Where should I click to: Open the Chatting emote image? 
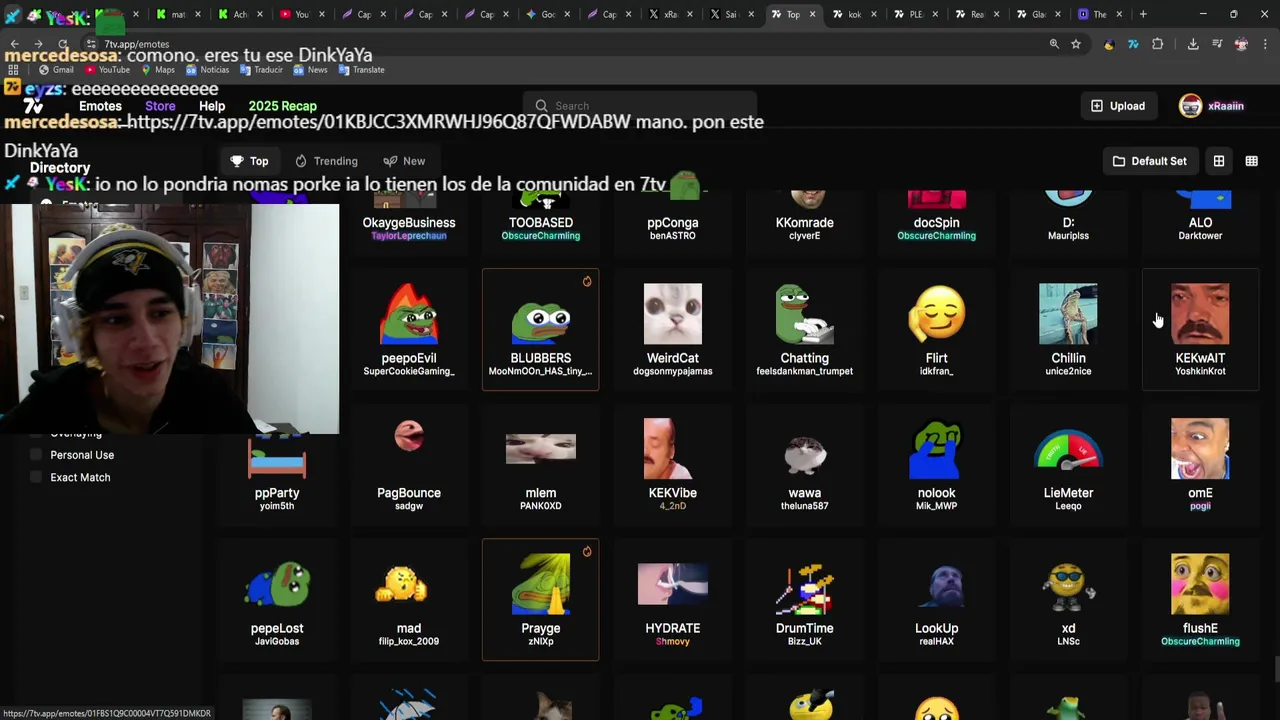805,314
